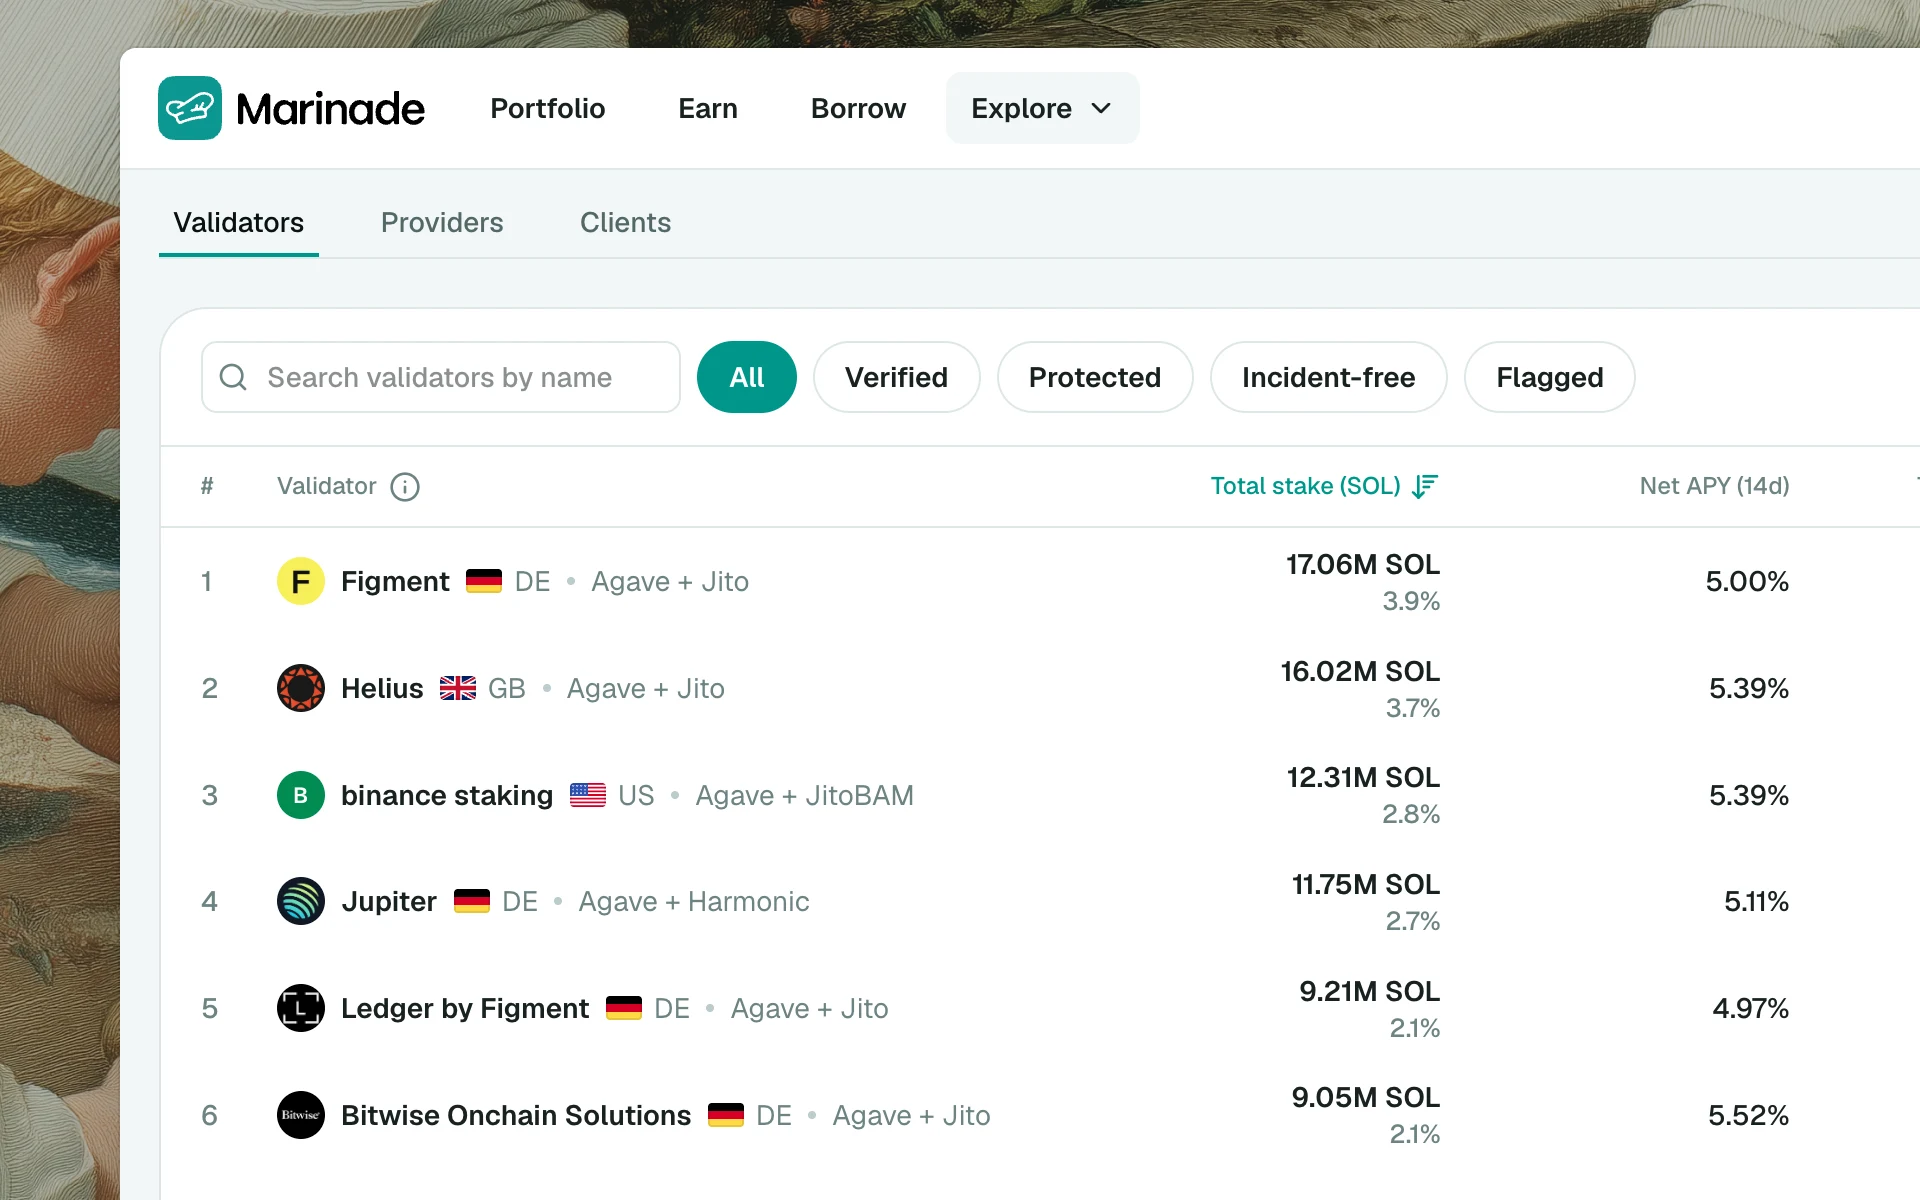Open the Figment validator link
Viewport: 1920px width, 1200px height.
[396, 581]
